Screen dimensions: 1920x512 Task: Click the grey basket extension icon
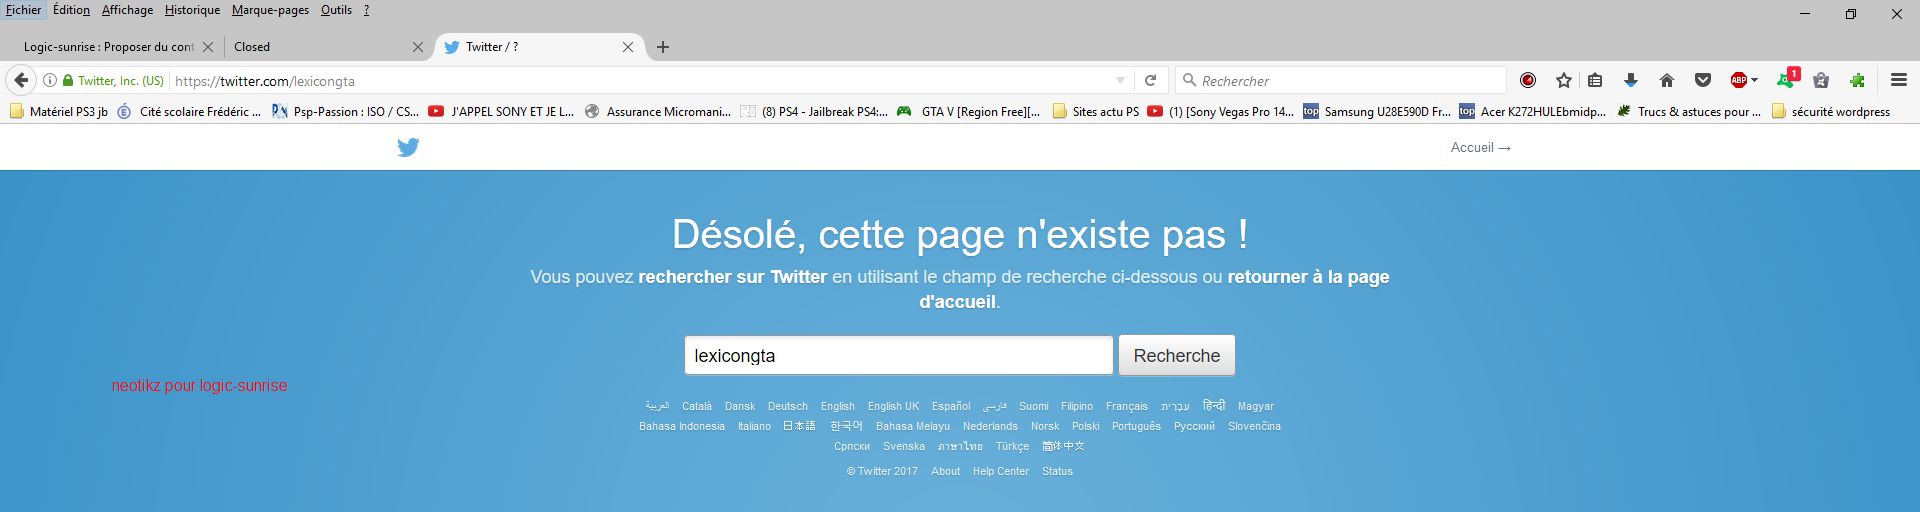pos(1821,80)
